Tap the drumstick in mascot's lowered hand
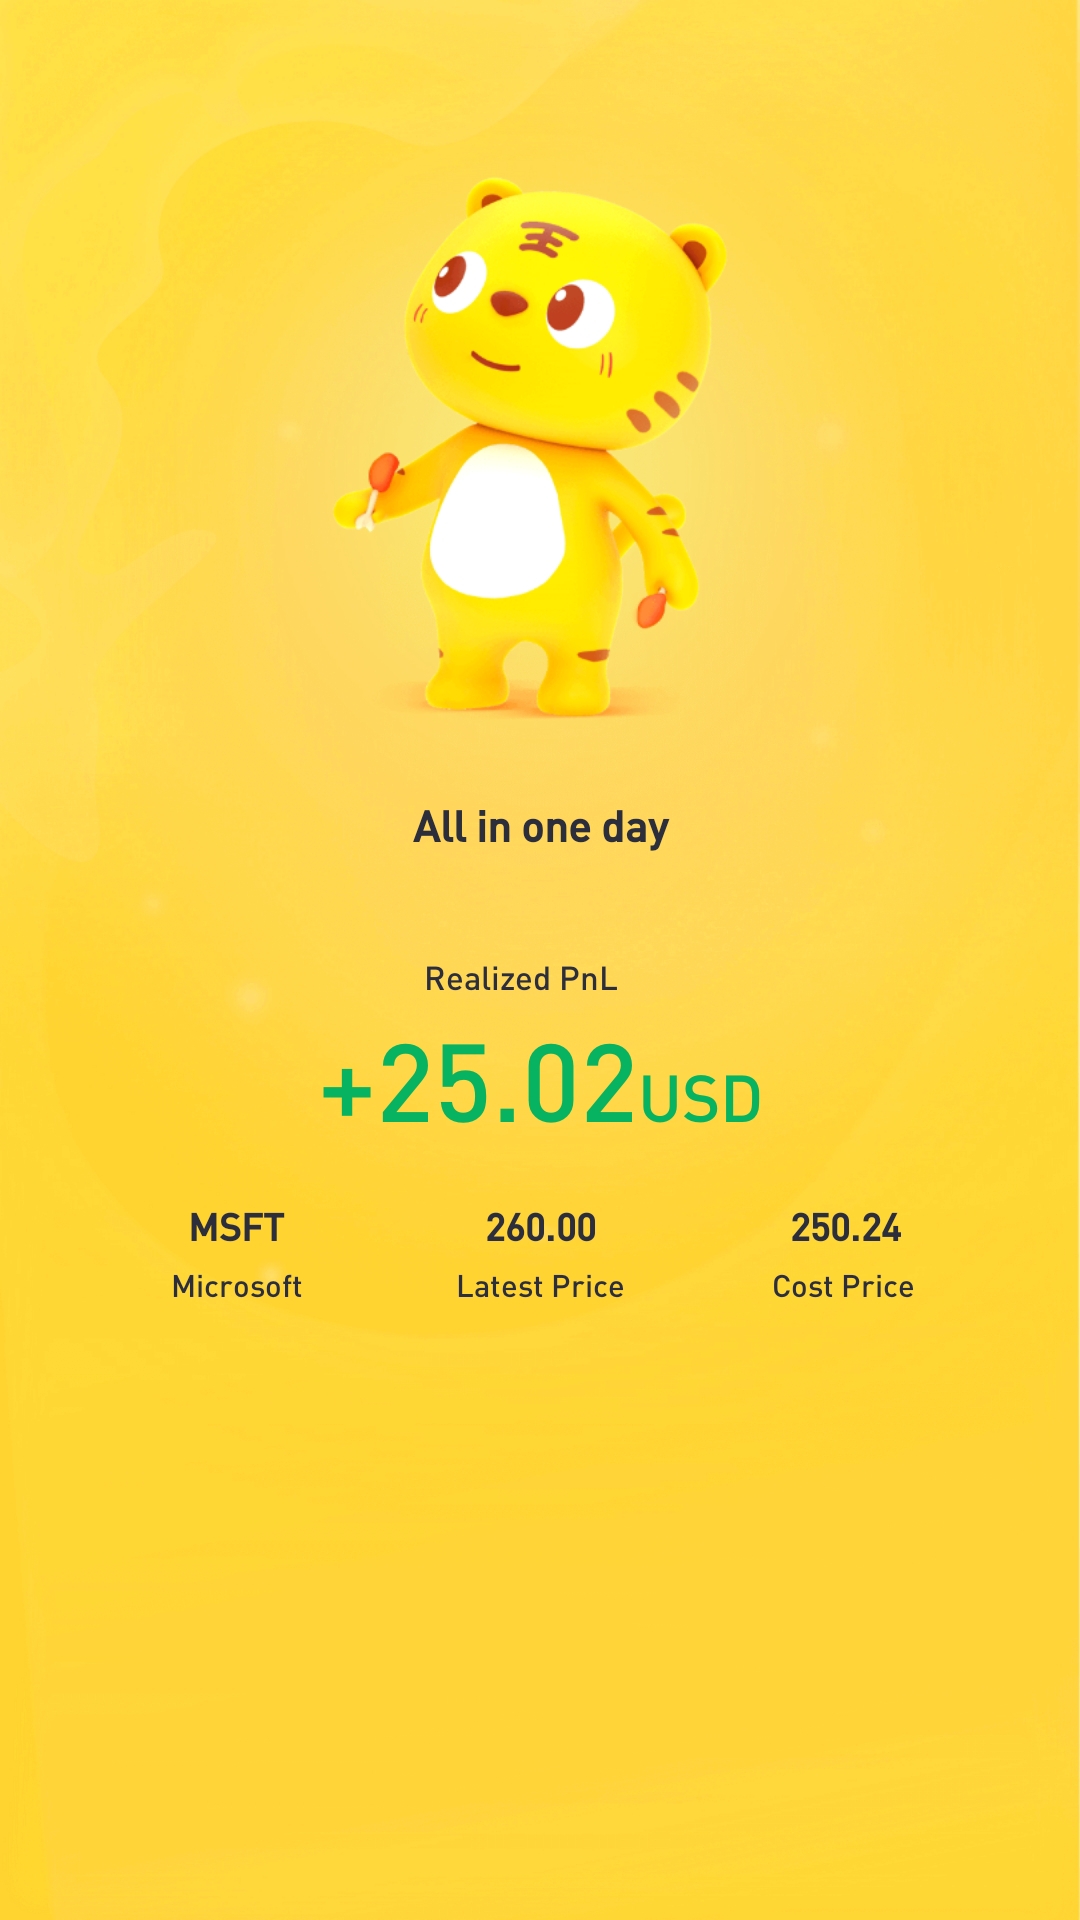Image resolution: width=1080 pixels, height=1920 pixels. (652, 607)
